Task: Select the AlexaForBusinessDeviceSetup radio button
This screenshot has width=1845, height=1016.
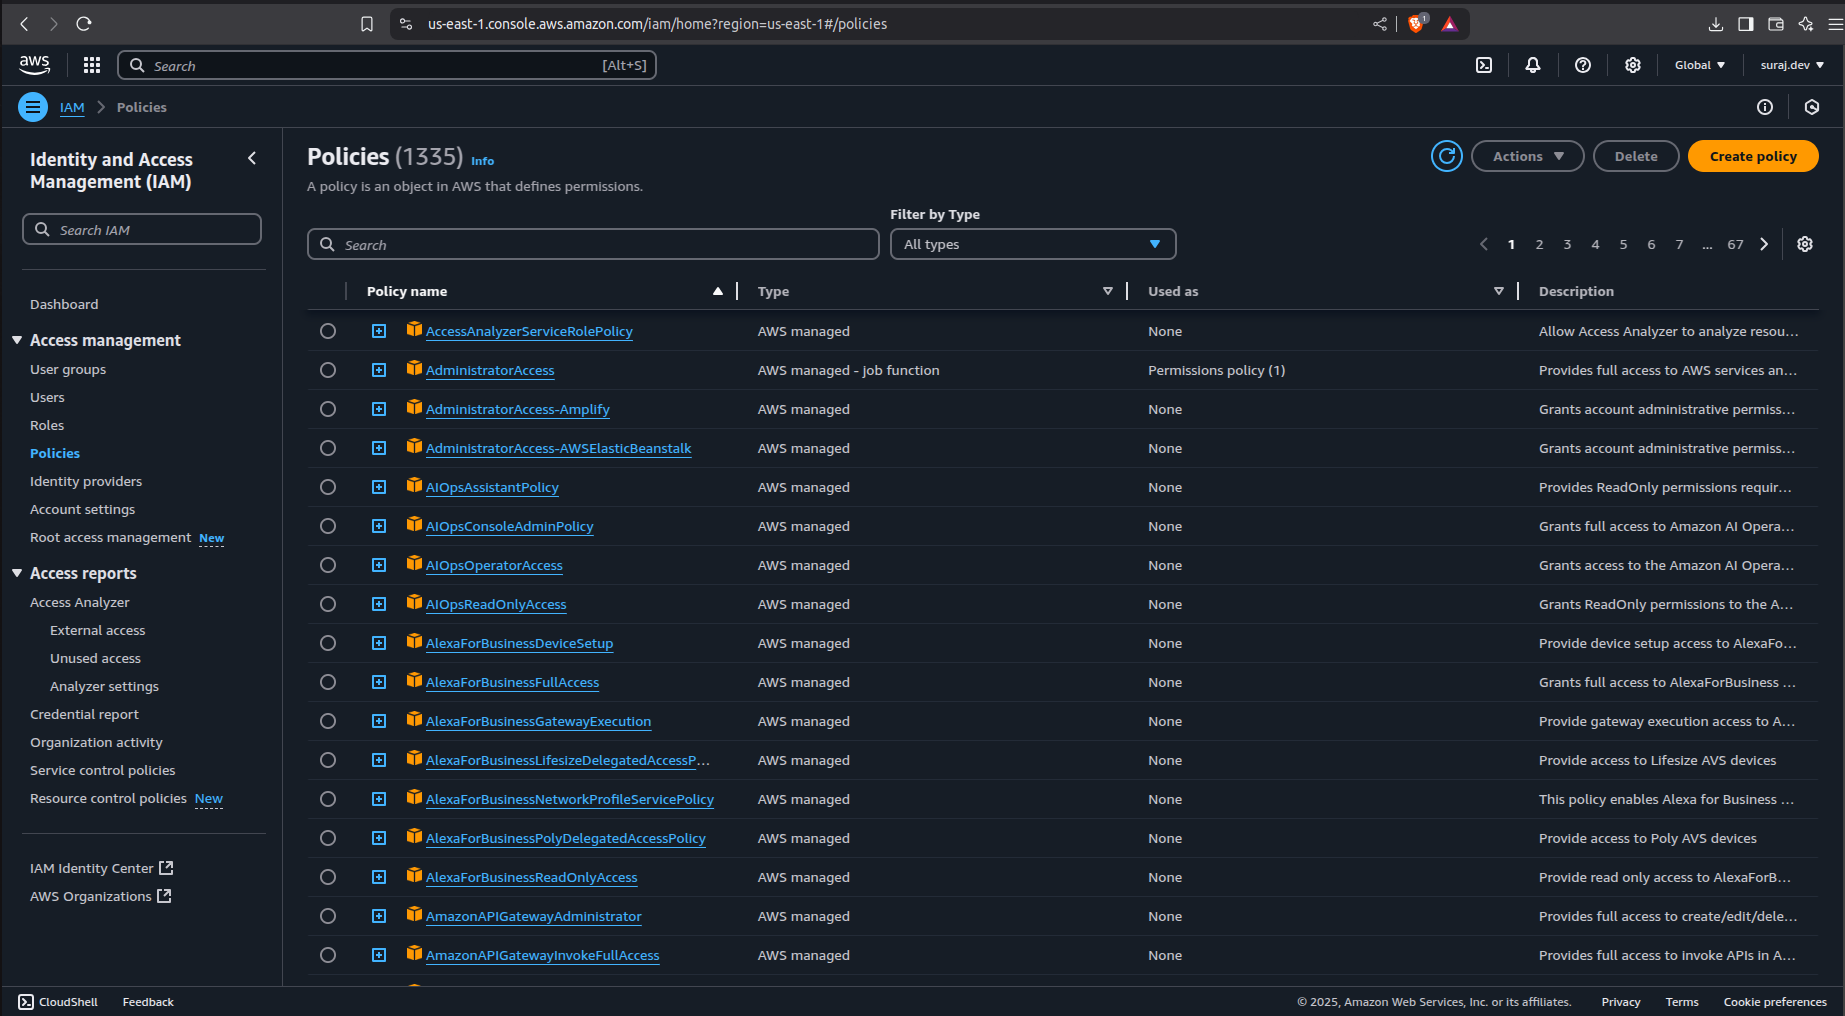Action: [x=328, y=643]
